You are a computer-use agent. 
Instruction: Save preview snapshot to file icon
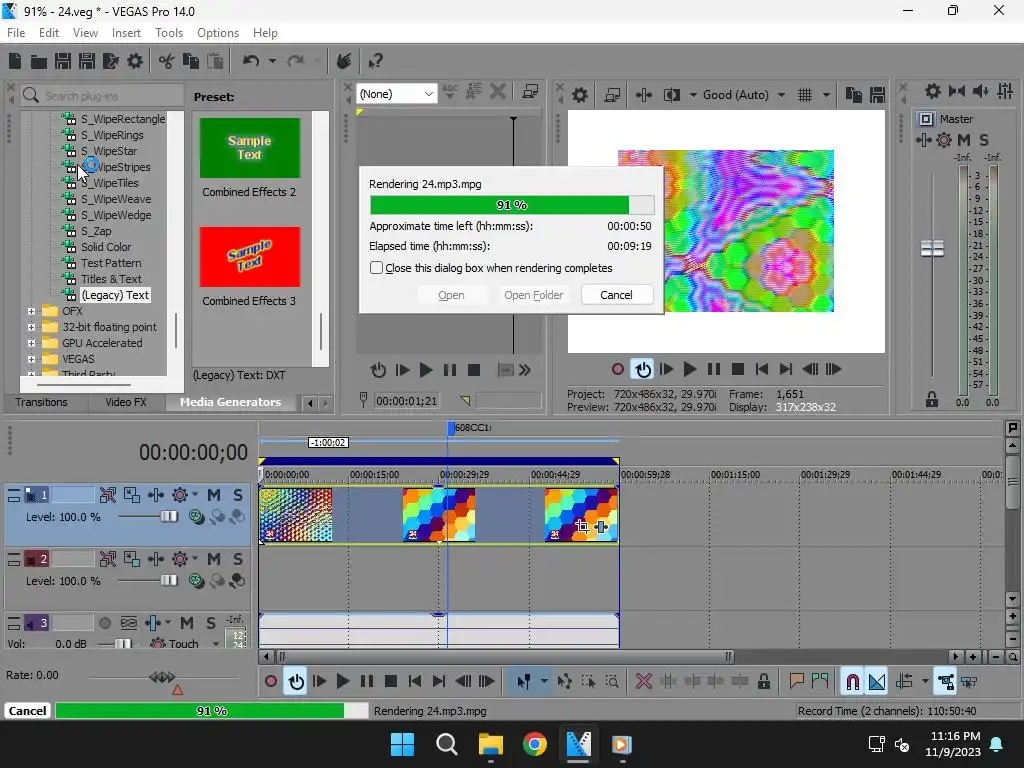coord(877,95)
